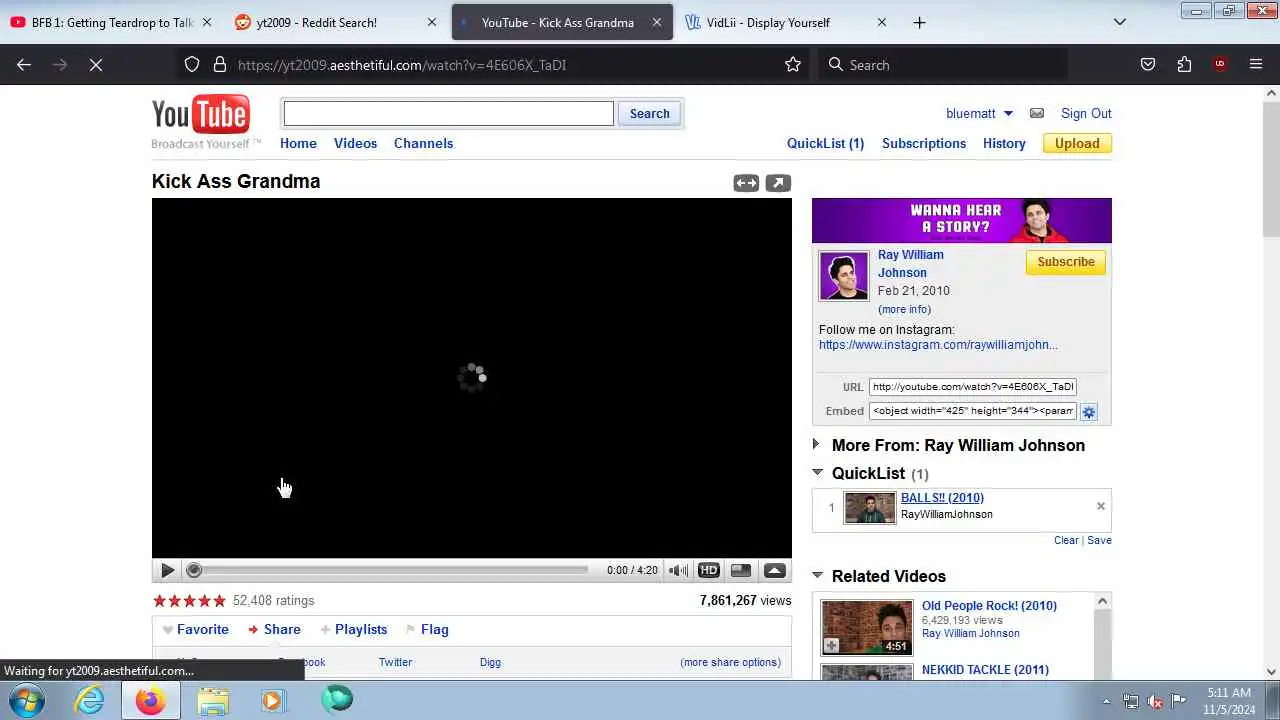Click the volume icon in the system tray
1280x720 pixels.
1155,701
